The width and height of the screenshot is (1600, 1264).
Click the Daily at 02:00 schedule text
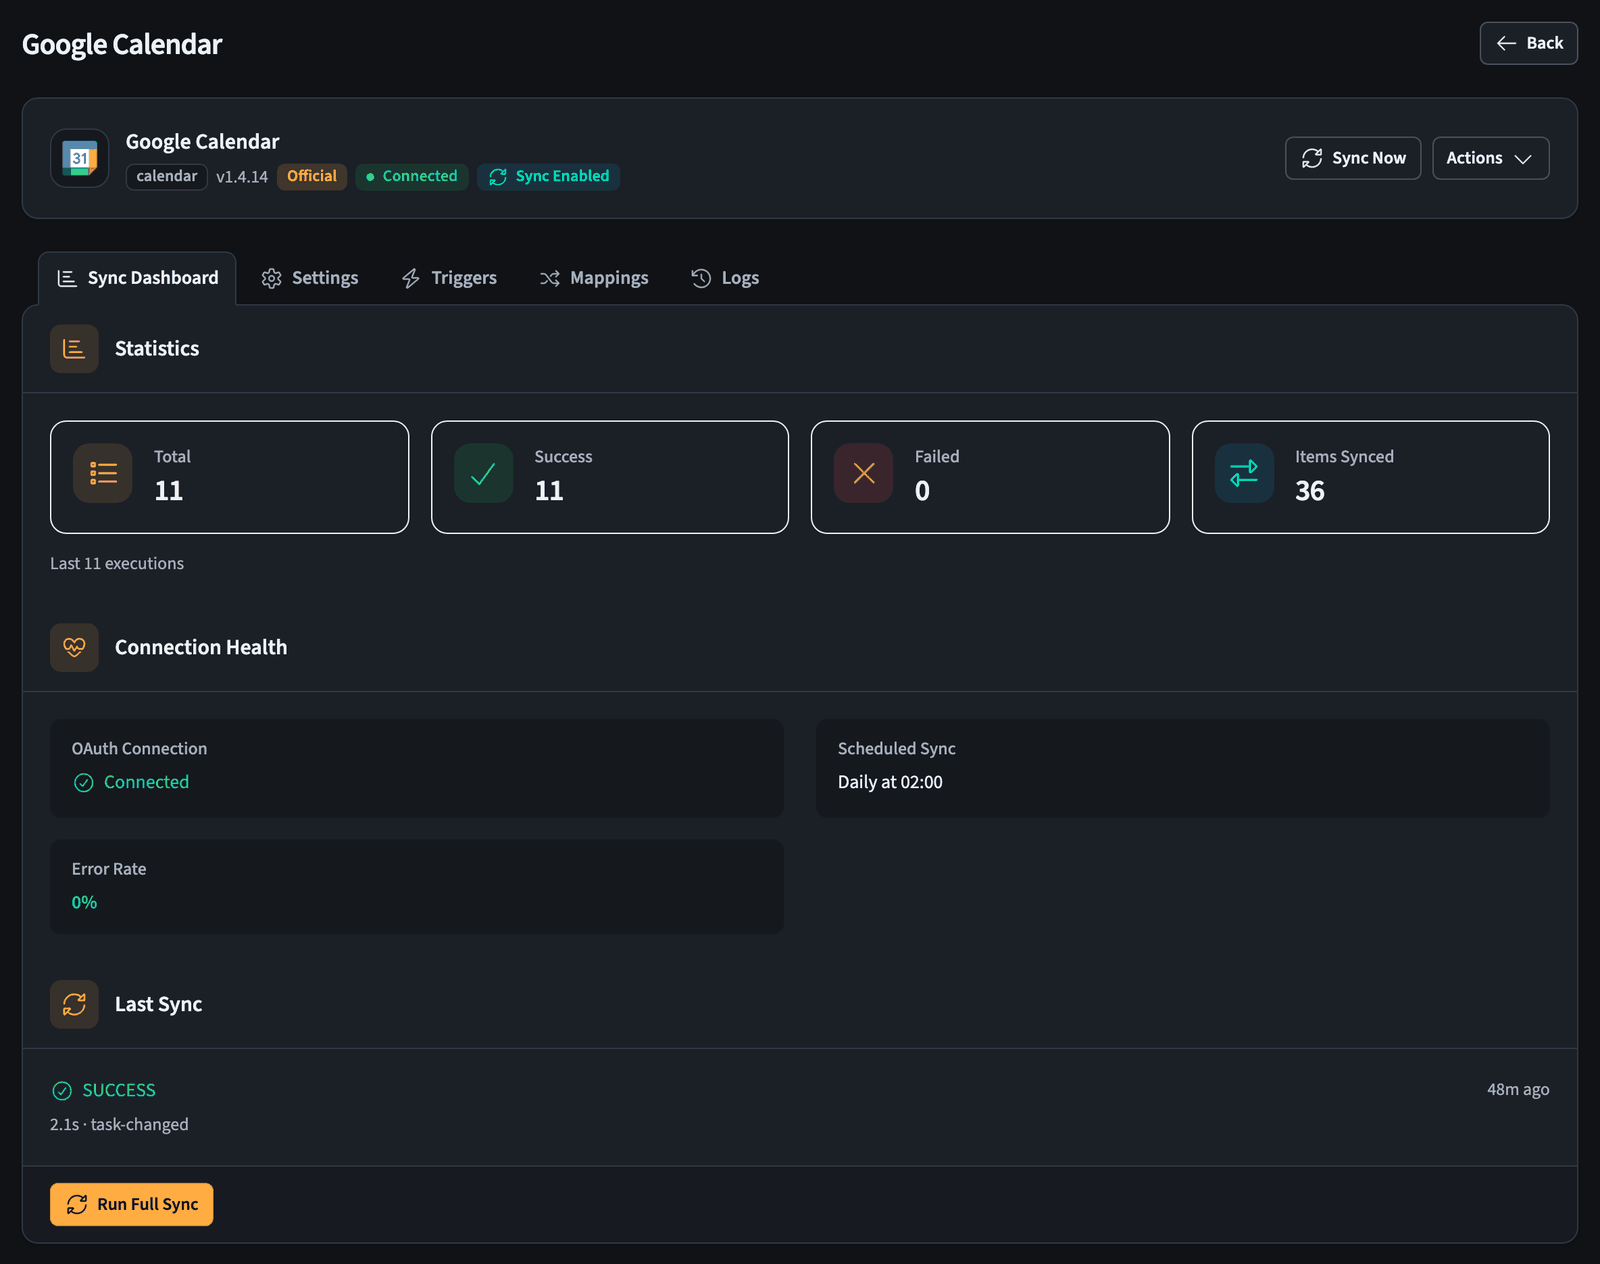[890, 782]
